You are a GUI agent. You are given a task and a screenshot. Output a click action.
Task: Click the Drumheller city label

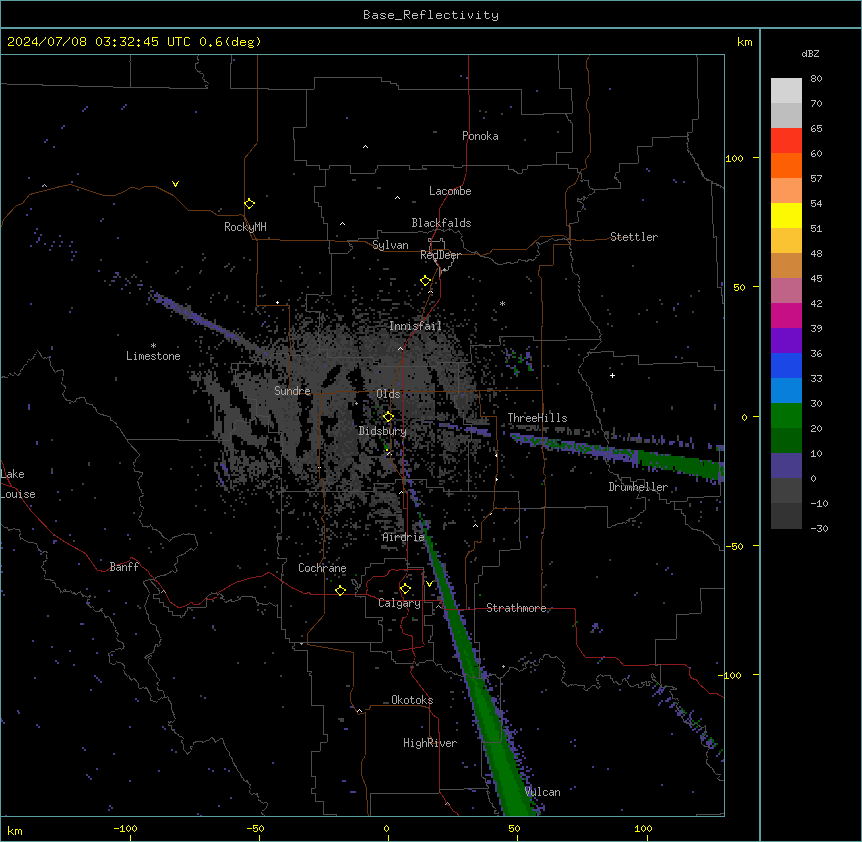tap(638, 487)
